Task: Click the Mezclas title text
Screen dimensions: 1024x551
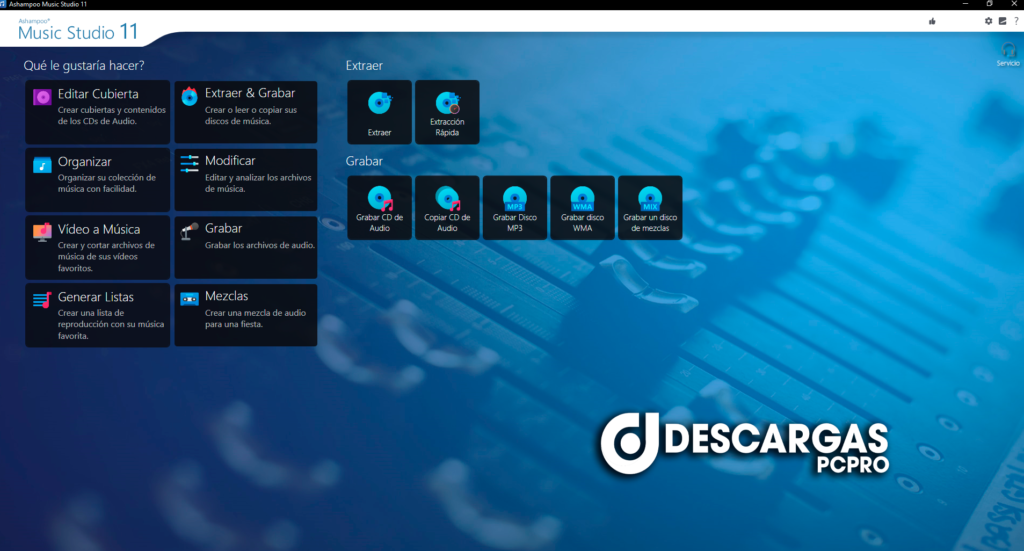Action: (227, 296)
